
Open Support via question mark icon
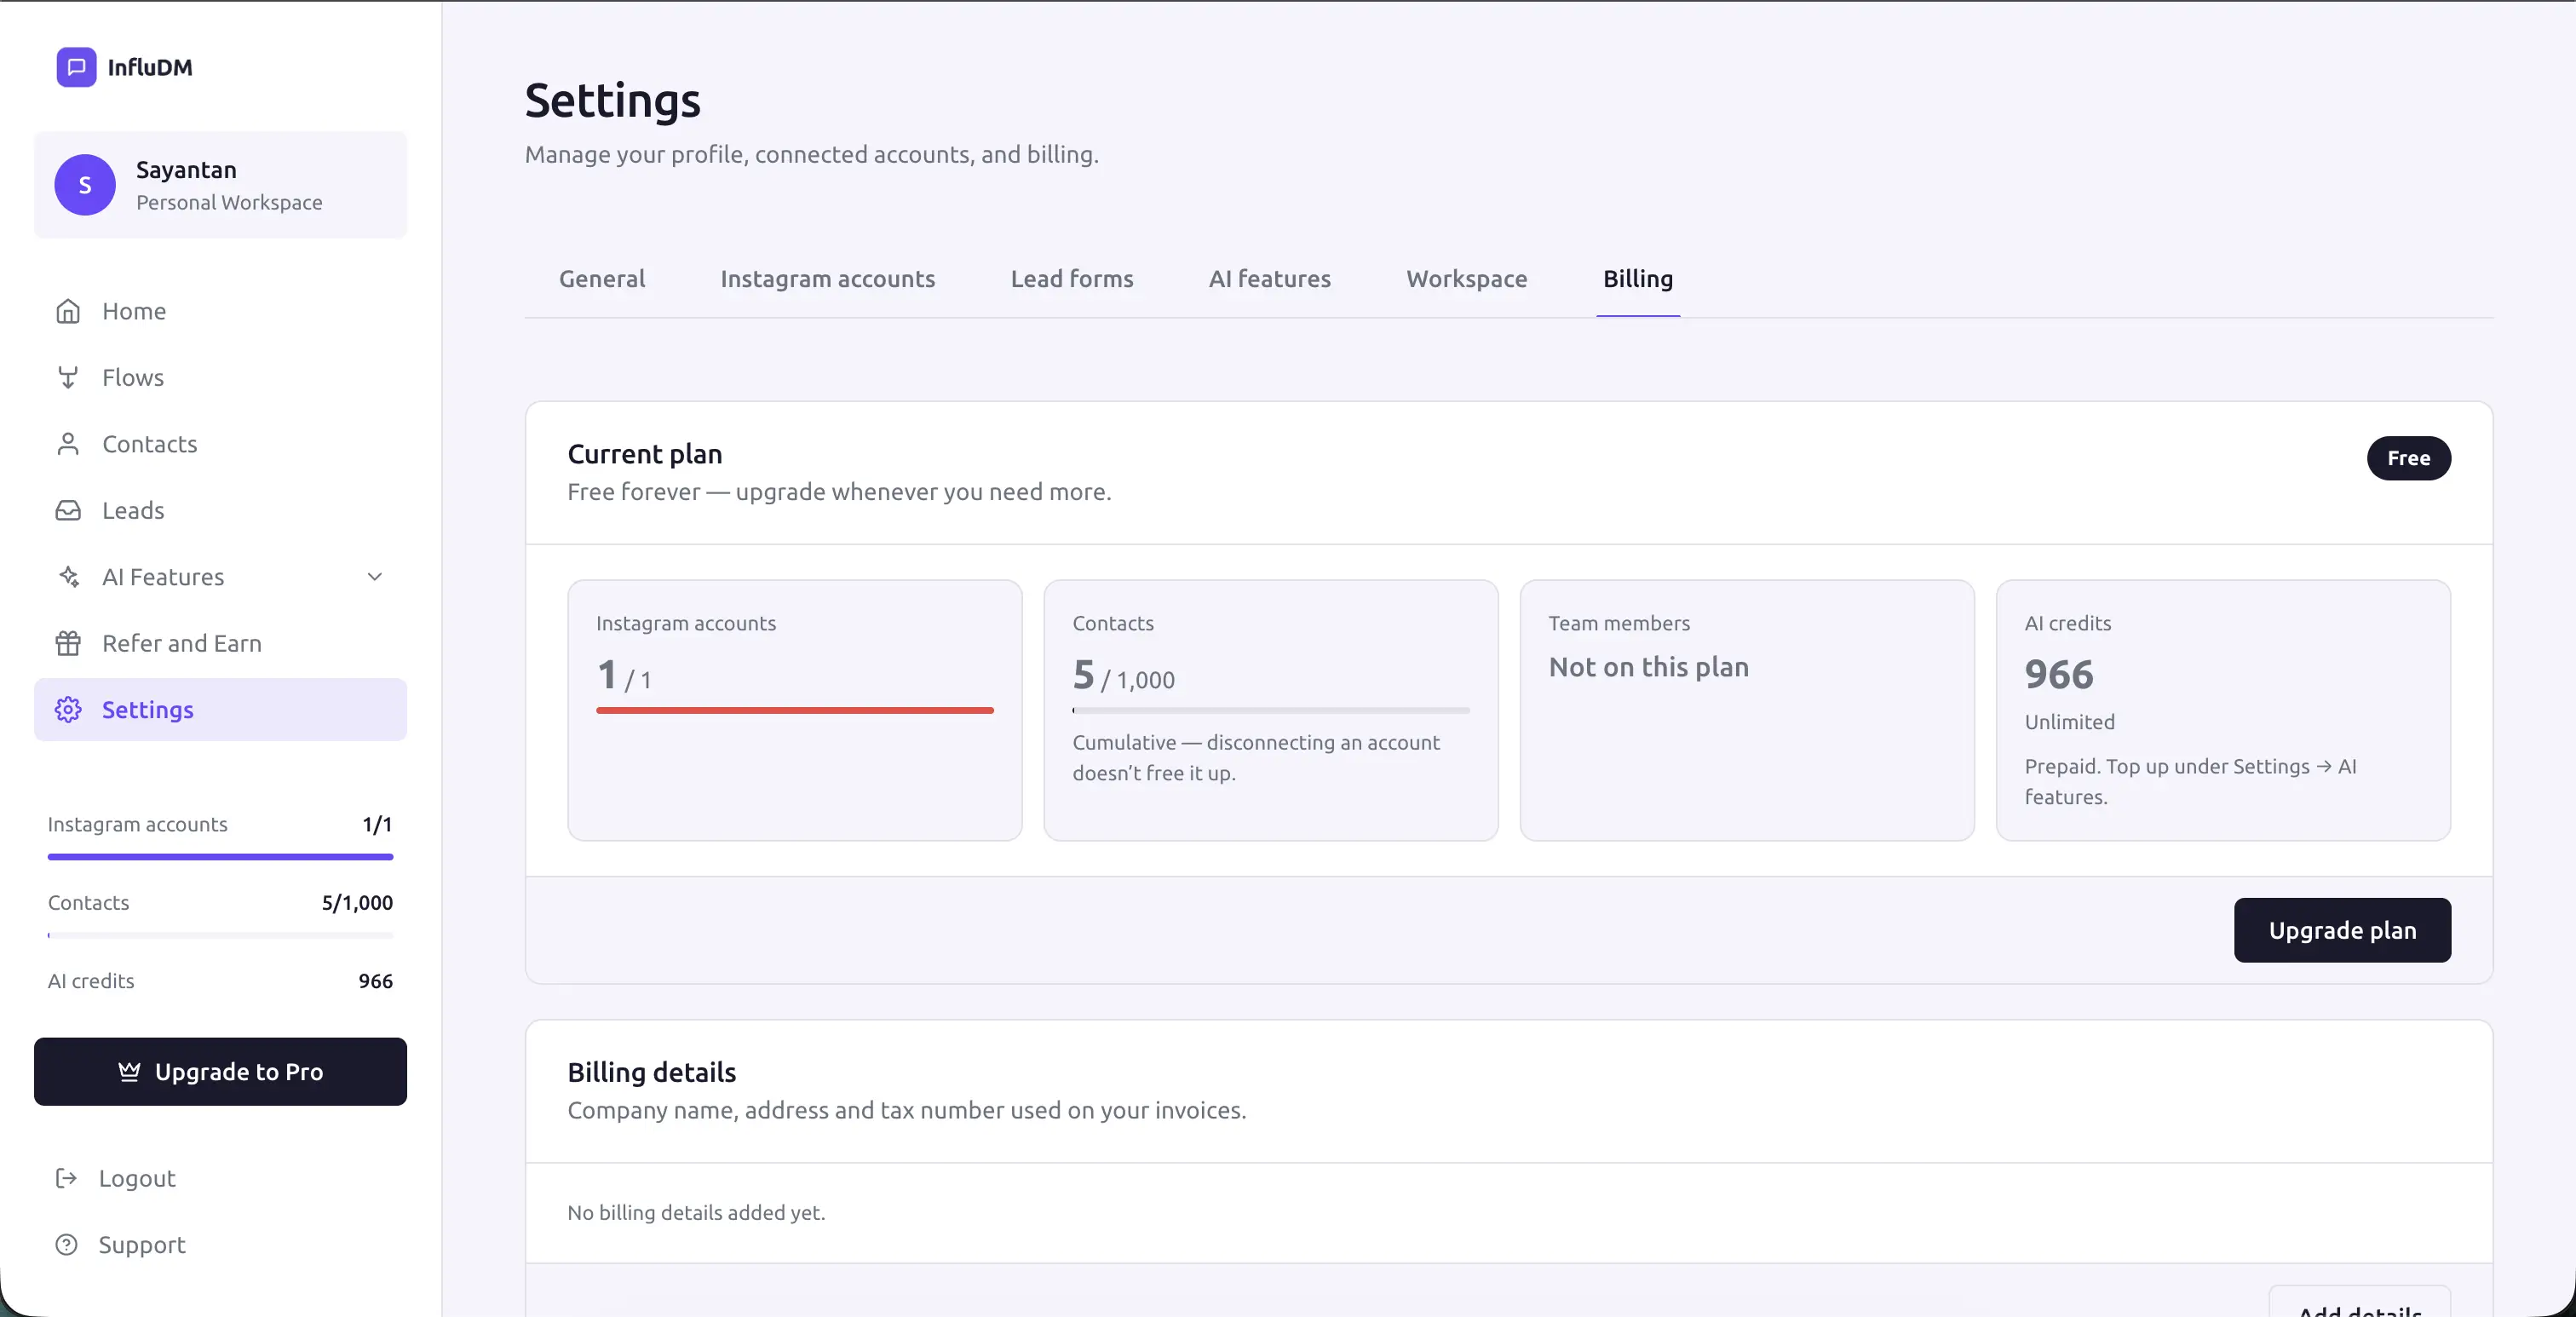pos(66,1245)
